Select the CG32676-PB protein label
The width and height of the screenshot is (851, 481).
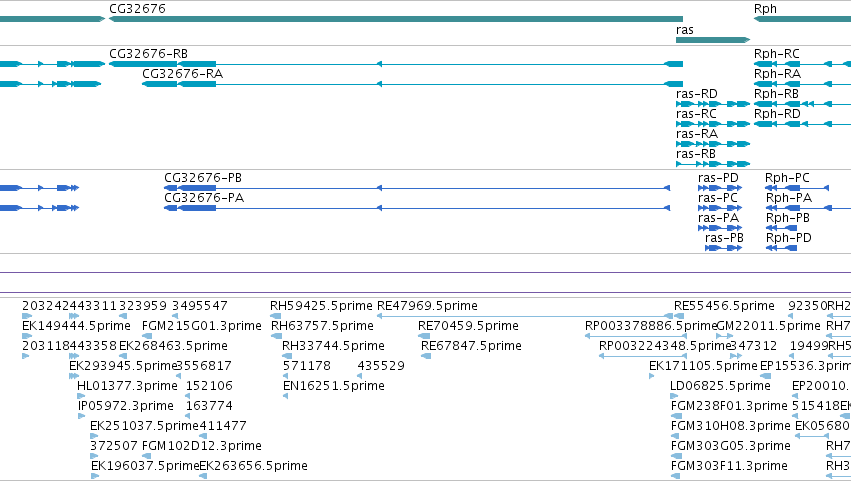[203, 178]
